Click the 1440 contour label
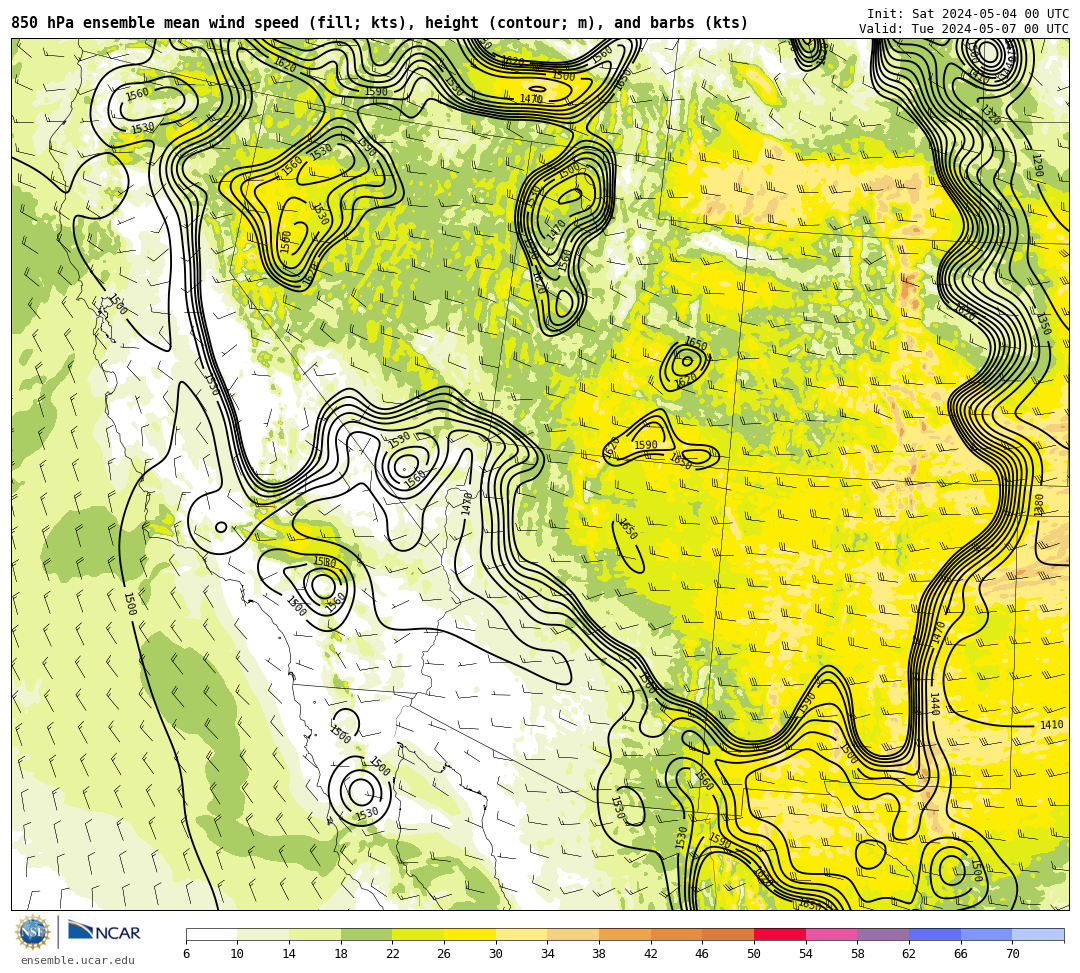The image size is (1080, 973). coord(935,704)
